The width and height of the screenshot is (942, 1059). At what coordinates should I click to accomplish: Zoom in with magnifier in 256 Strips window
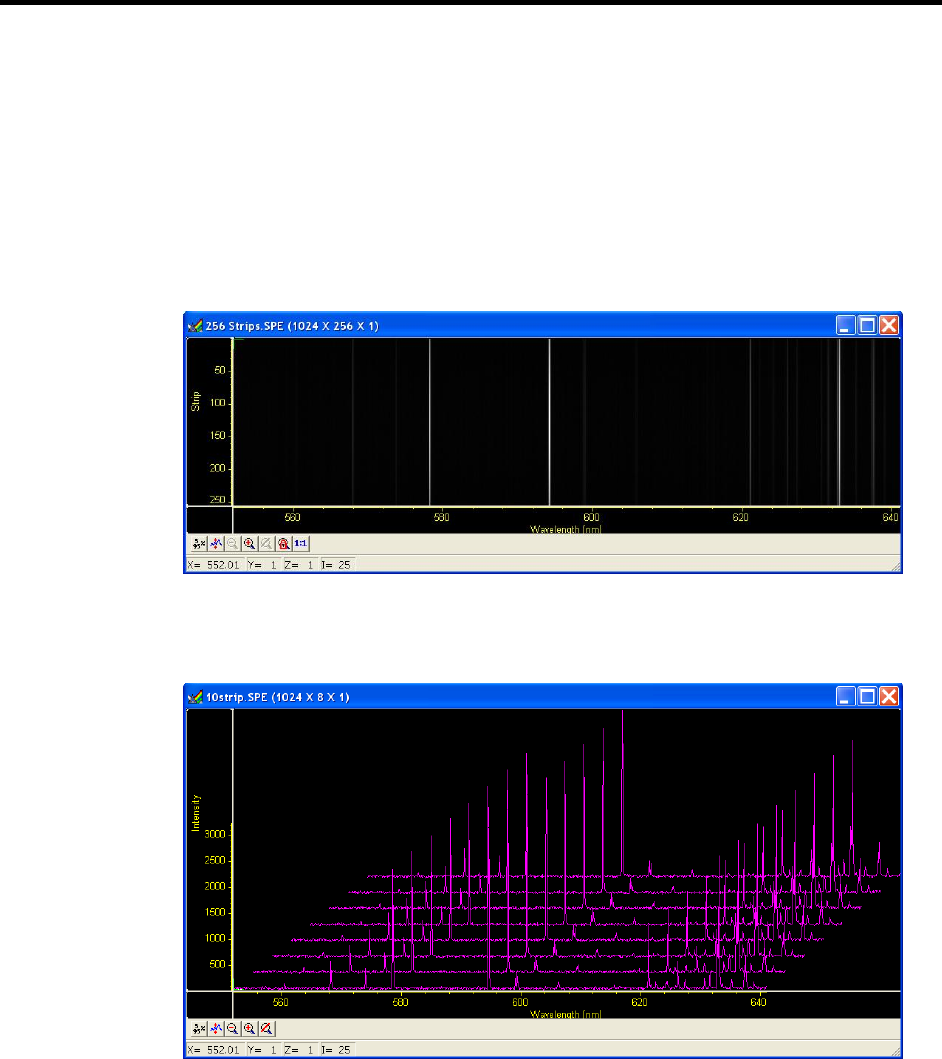[x=250, y=544]
